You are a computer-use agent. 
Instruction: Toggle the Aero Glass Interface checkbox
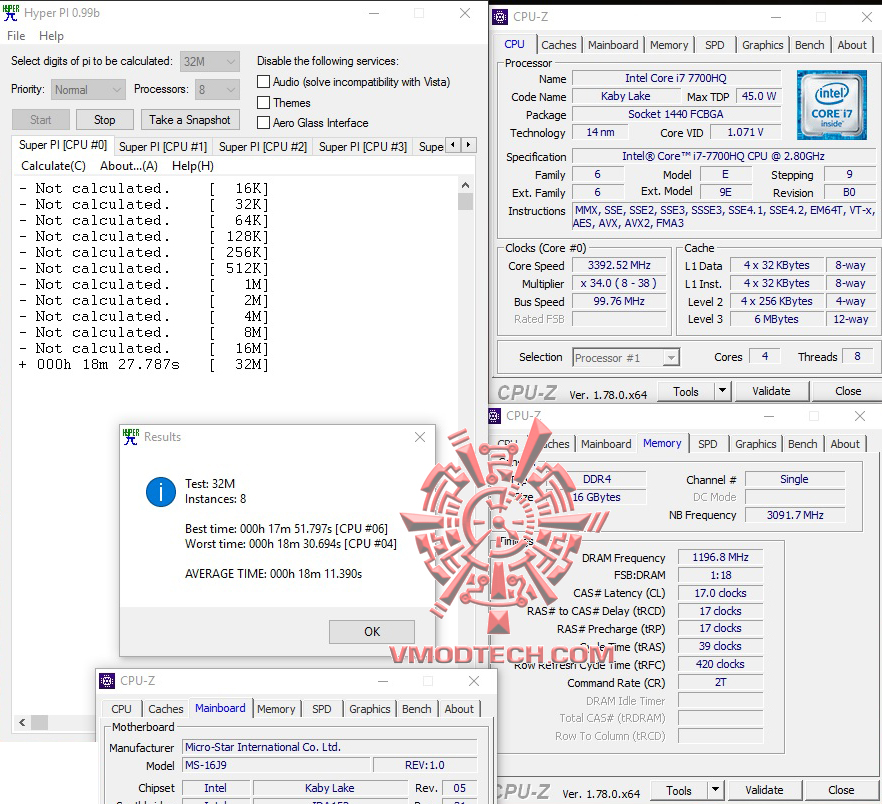[263, 122]
